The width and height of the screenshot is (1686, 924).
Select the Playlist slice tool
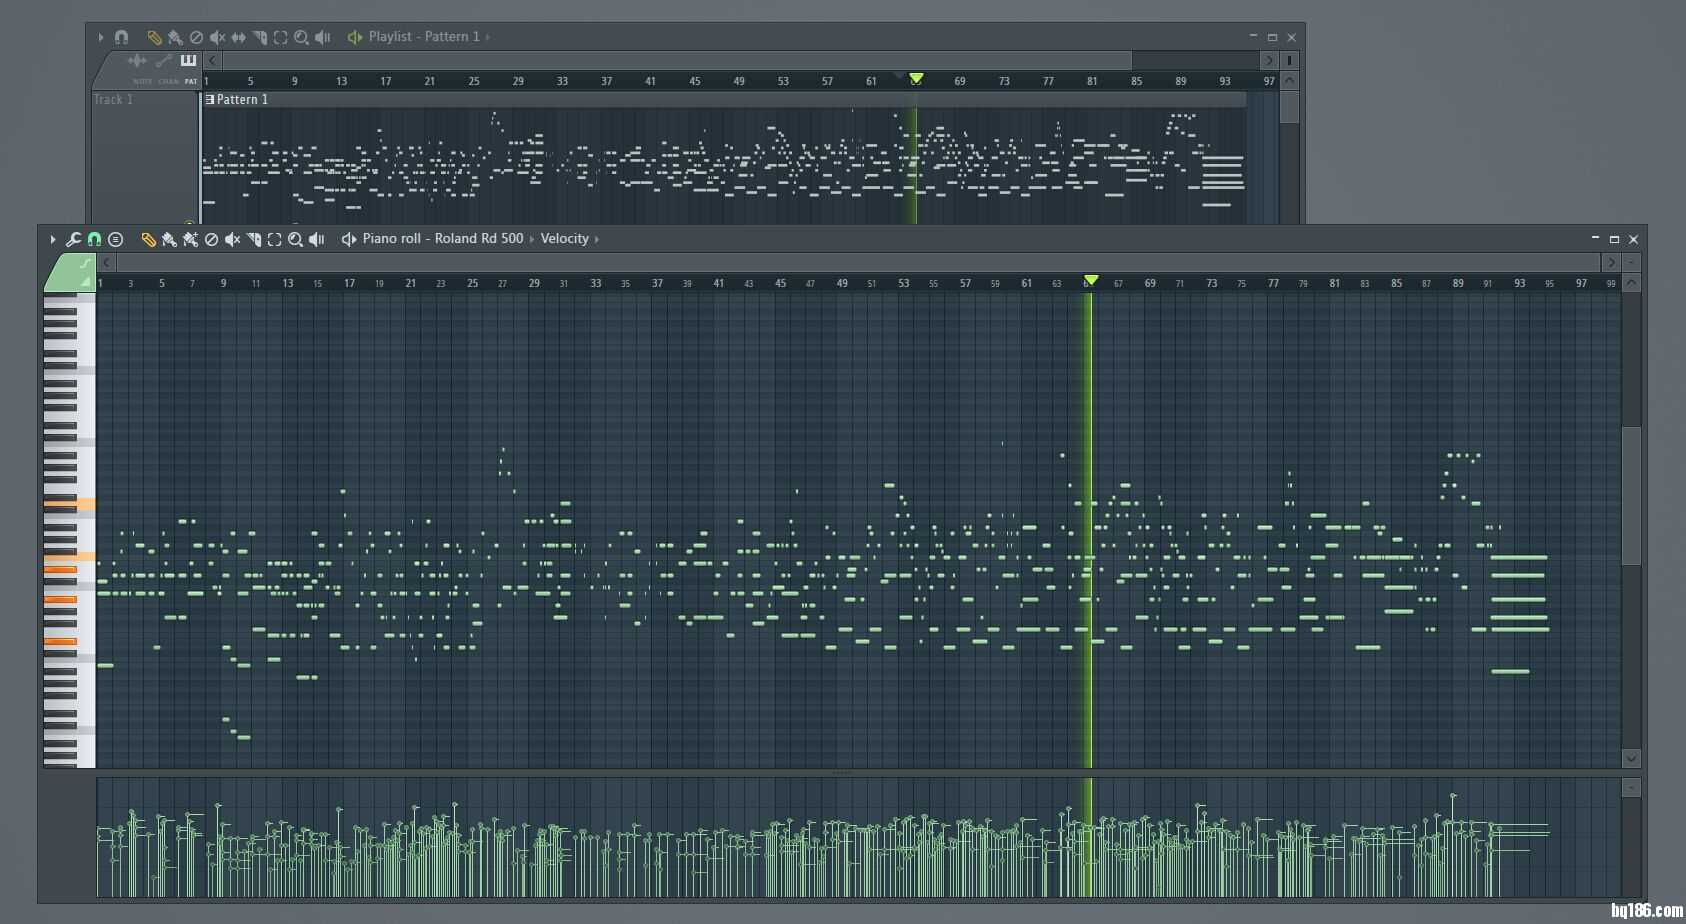coord(259,37)
